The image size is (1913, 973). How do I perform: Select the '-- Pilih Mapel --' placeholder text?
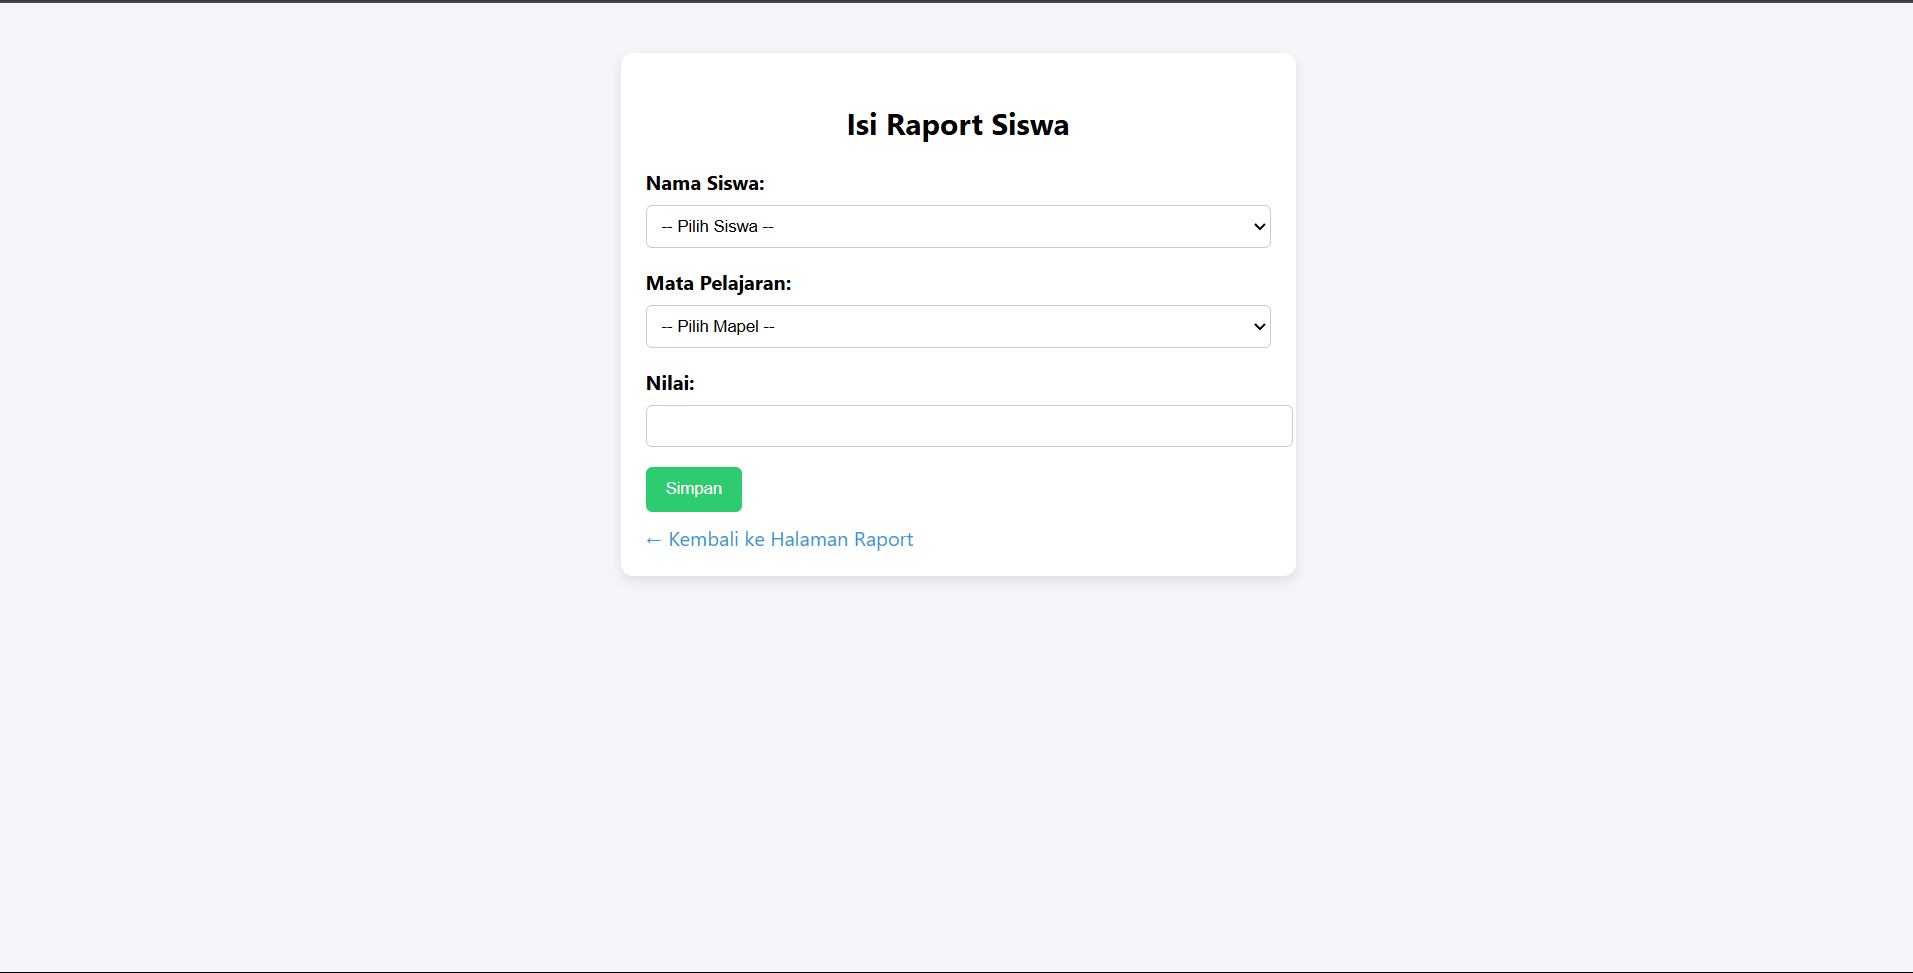[x=718, y=327]
